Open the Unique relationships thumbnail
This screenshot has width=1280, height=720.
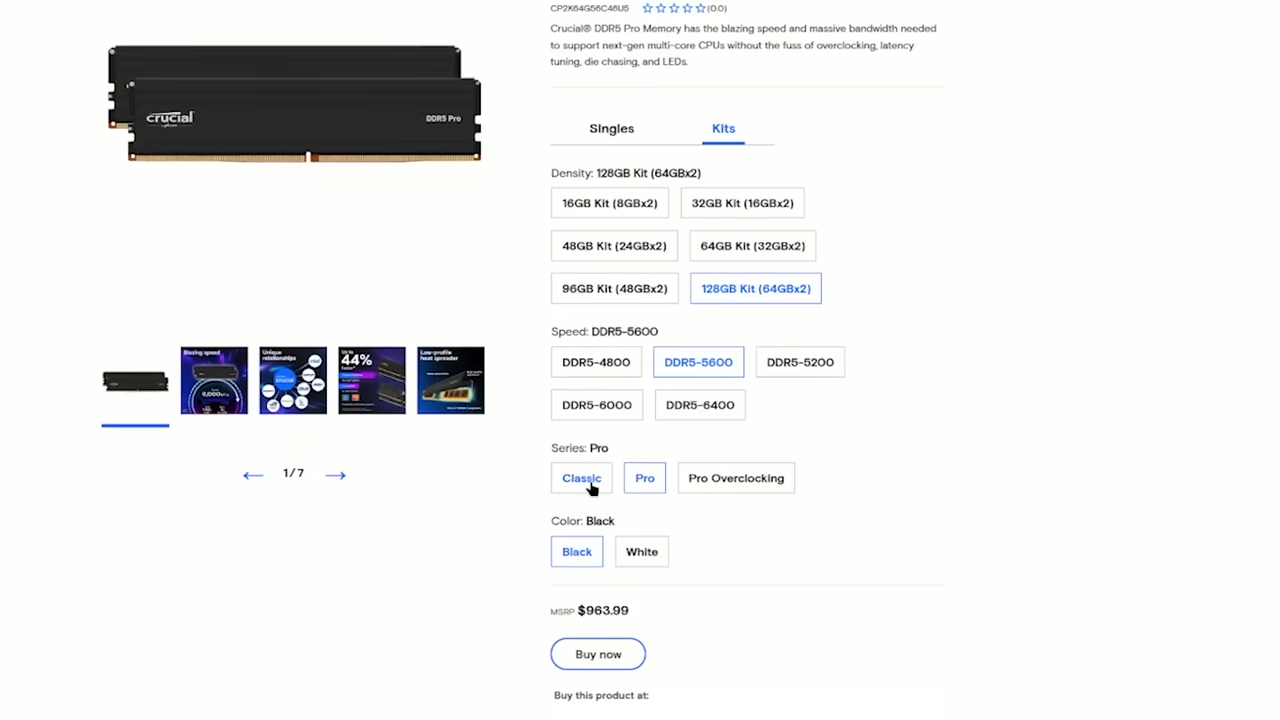[293, 381]
